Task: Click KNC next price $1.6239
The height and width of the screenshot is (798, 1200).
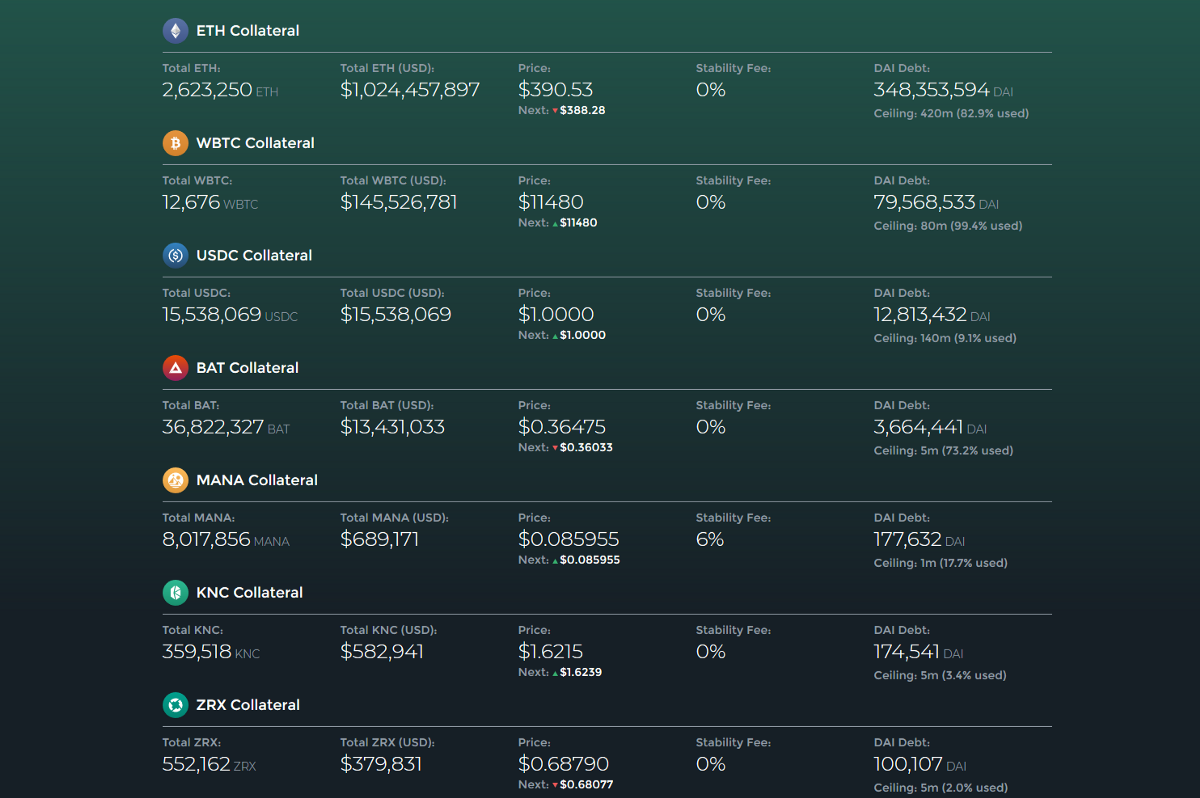Action: (x=581, y=672)
